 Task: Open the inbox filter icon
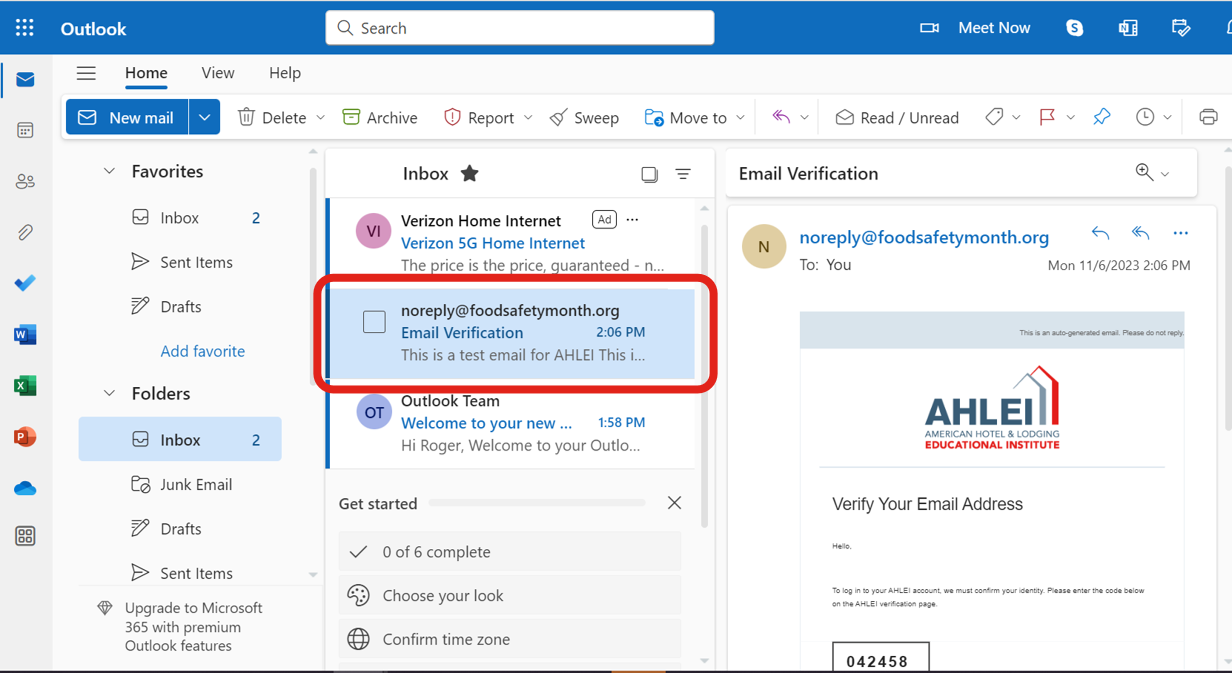(683, 174)
